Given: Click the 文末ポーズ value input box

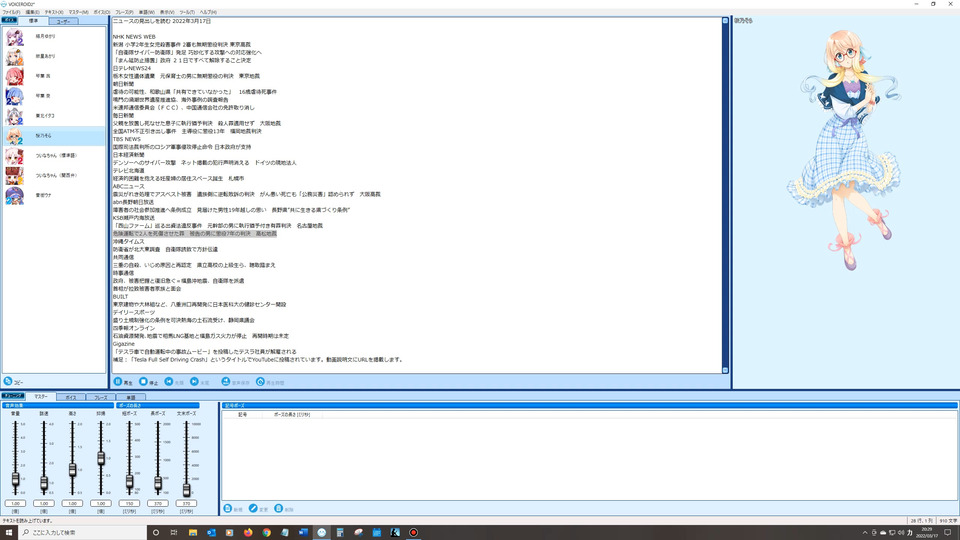Looking at the screenshot, I should 186,503.
